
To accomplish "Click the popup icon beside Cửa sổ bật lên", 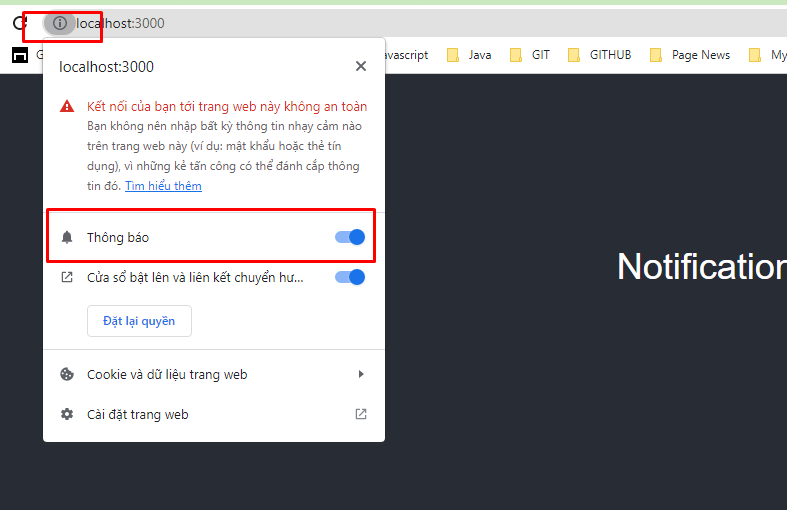I will click(x=67, y=277).
